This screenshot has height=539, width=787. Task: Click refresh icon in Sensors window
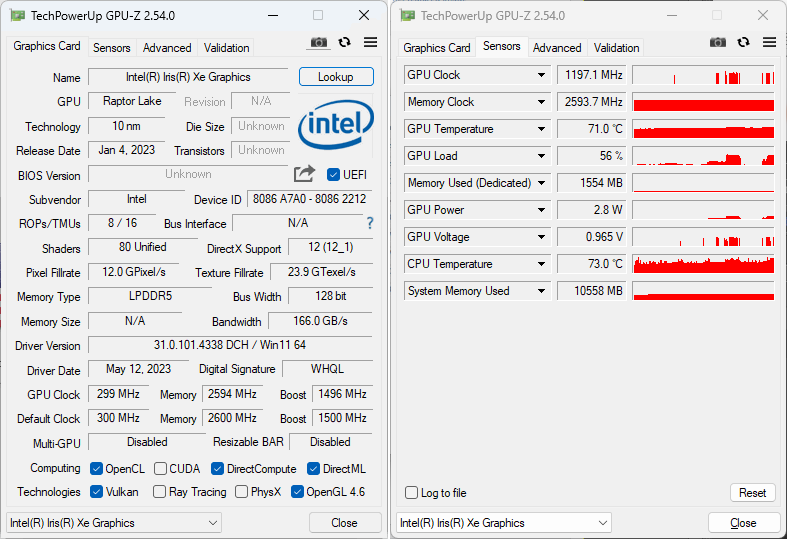(743, 42)
